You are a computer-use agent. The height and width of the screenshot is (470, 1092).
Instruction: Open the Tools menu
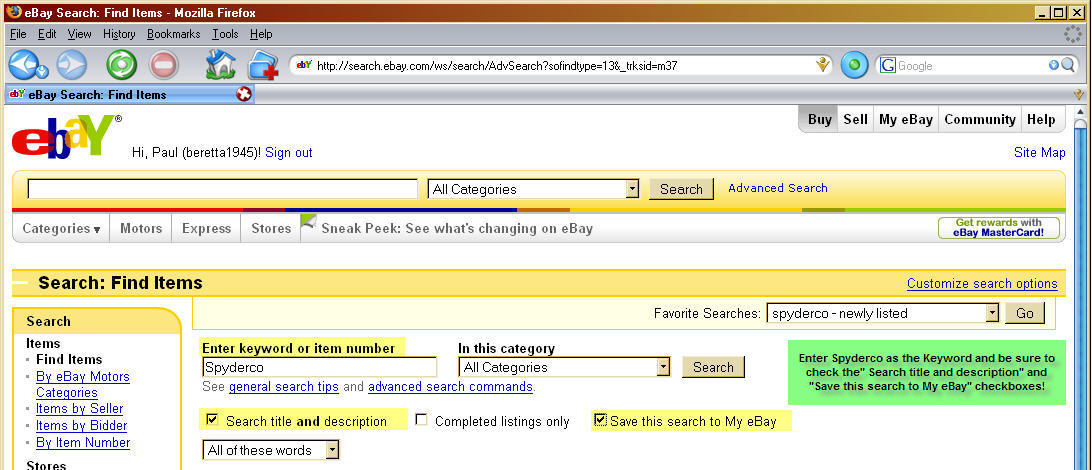click(x=225, y=33)
